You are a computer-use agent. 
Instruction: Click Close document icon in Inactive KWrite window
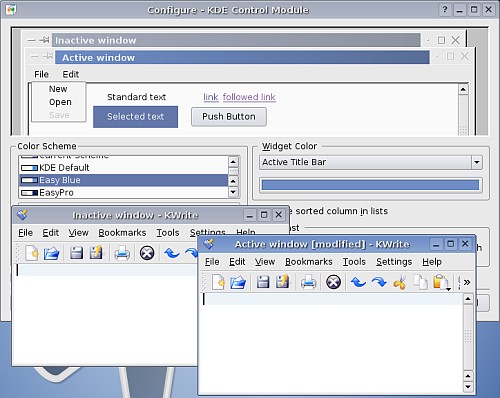tap(147, 253)
